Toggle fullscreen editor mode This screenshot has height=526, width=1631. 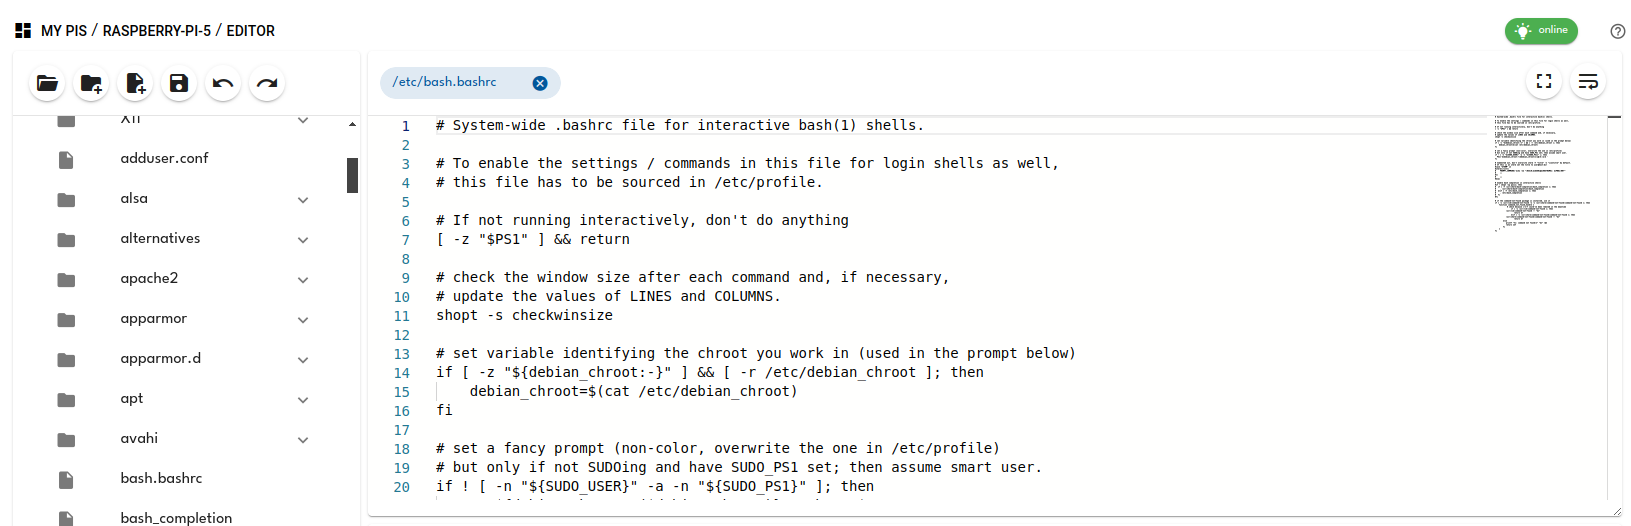click(1544, 81)
